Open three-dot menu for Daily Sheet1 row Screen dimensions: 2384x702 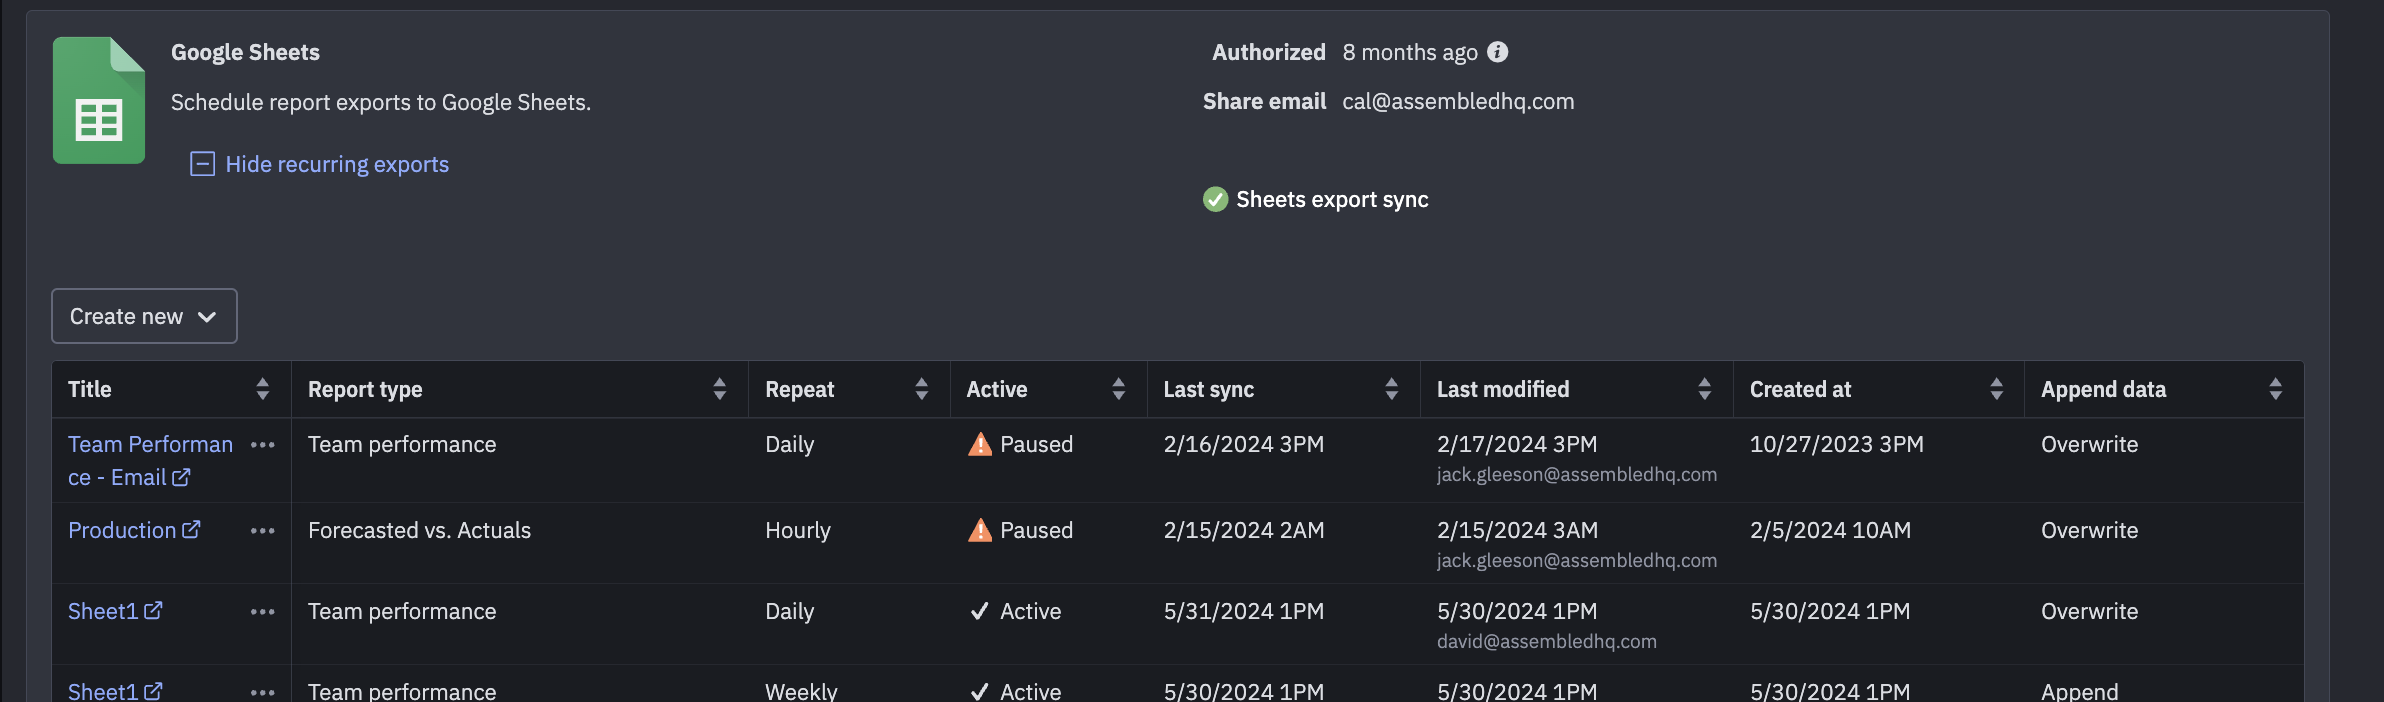[x=263, y=612]
